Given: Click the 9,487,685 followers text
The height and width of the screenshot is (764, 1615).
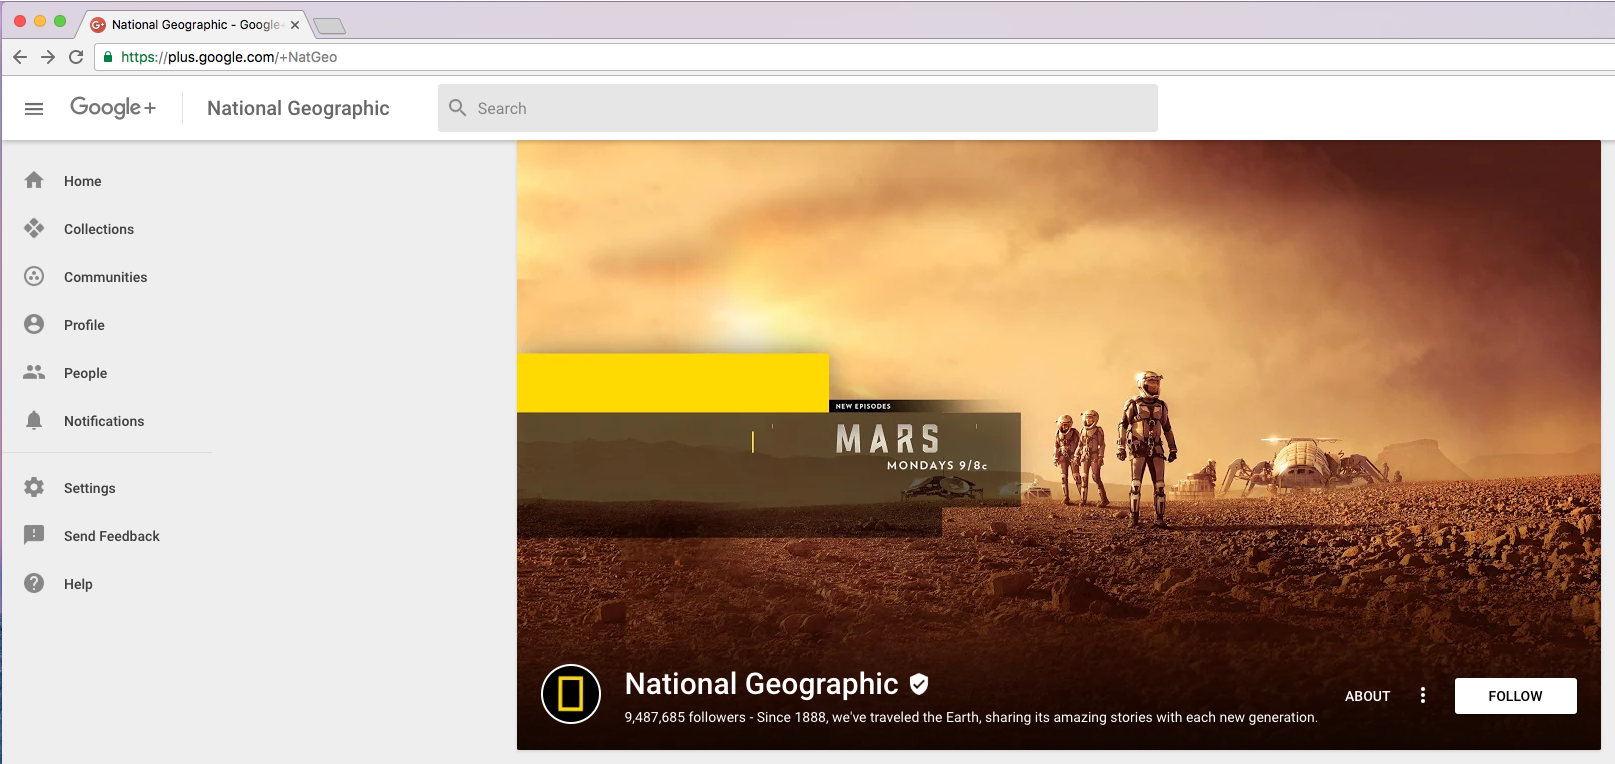Looking at the screenshot, I should (x=685, y=717).
